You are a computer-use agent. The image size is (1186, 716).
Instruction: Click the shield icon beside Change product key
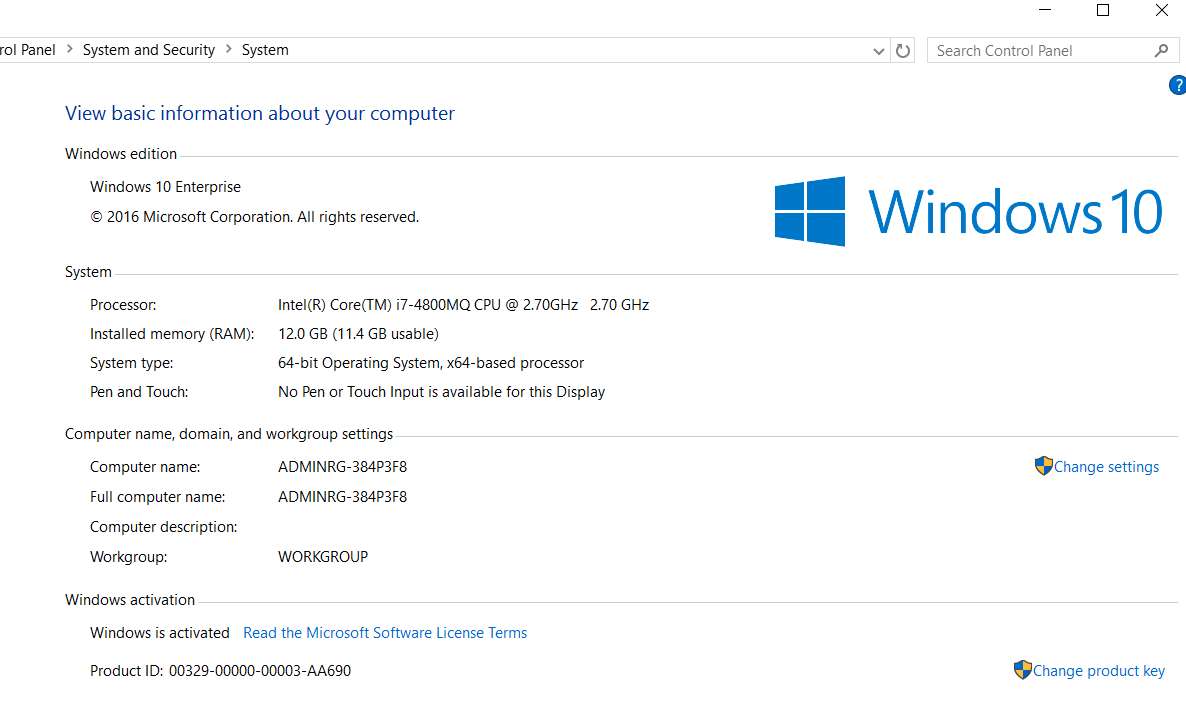[x=1022, y=670]
